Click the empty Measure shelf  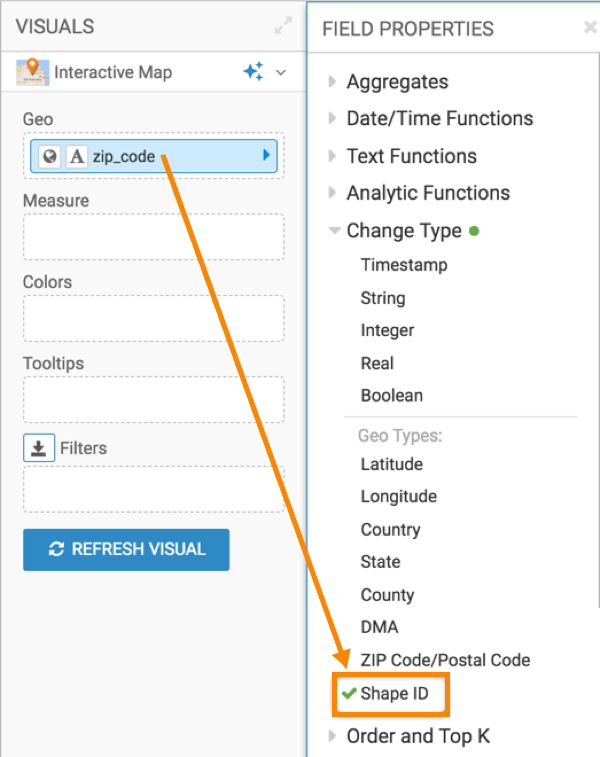tap(153, 236)
